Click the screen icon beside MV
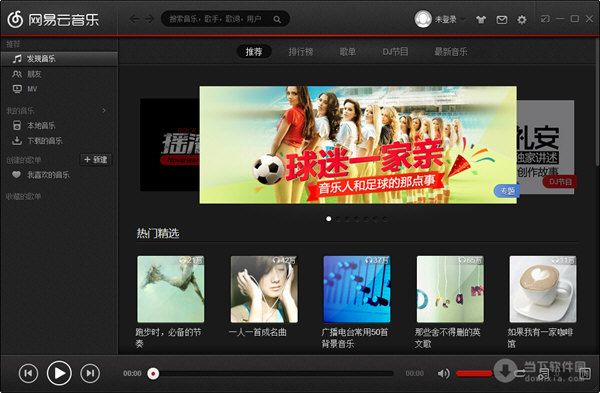This screenshot has width=600, height=393. (17, 89)
